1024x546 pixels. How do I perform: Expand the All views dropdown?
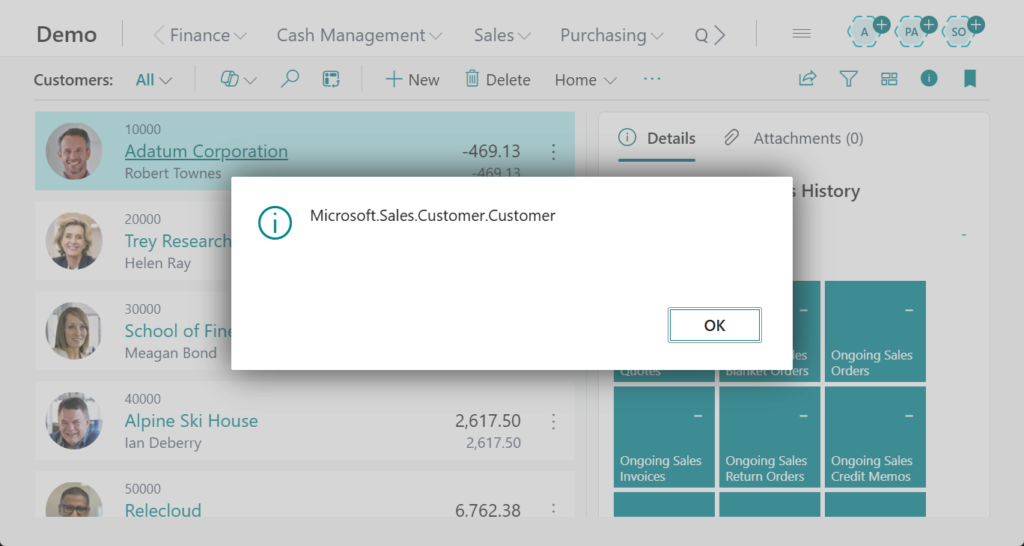click(154, 80)
